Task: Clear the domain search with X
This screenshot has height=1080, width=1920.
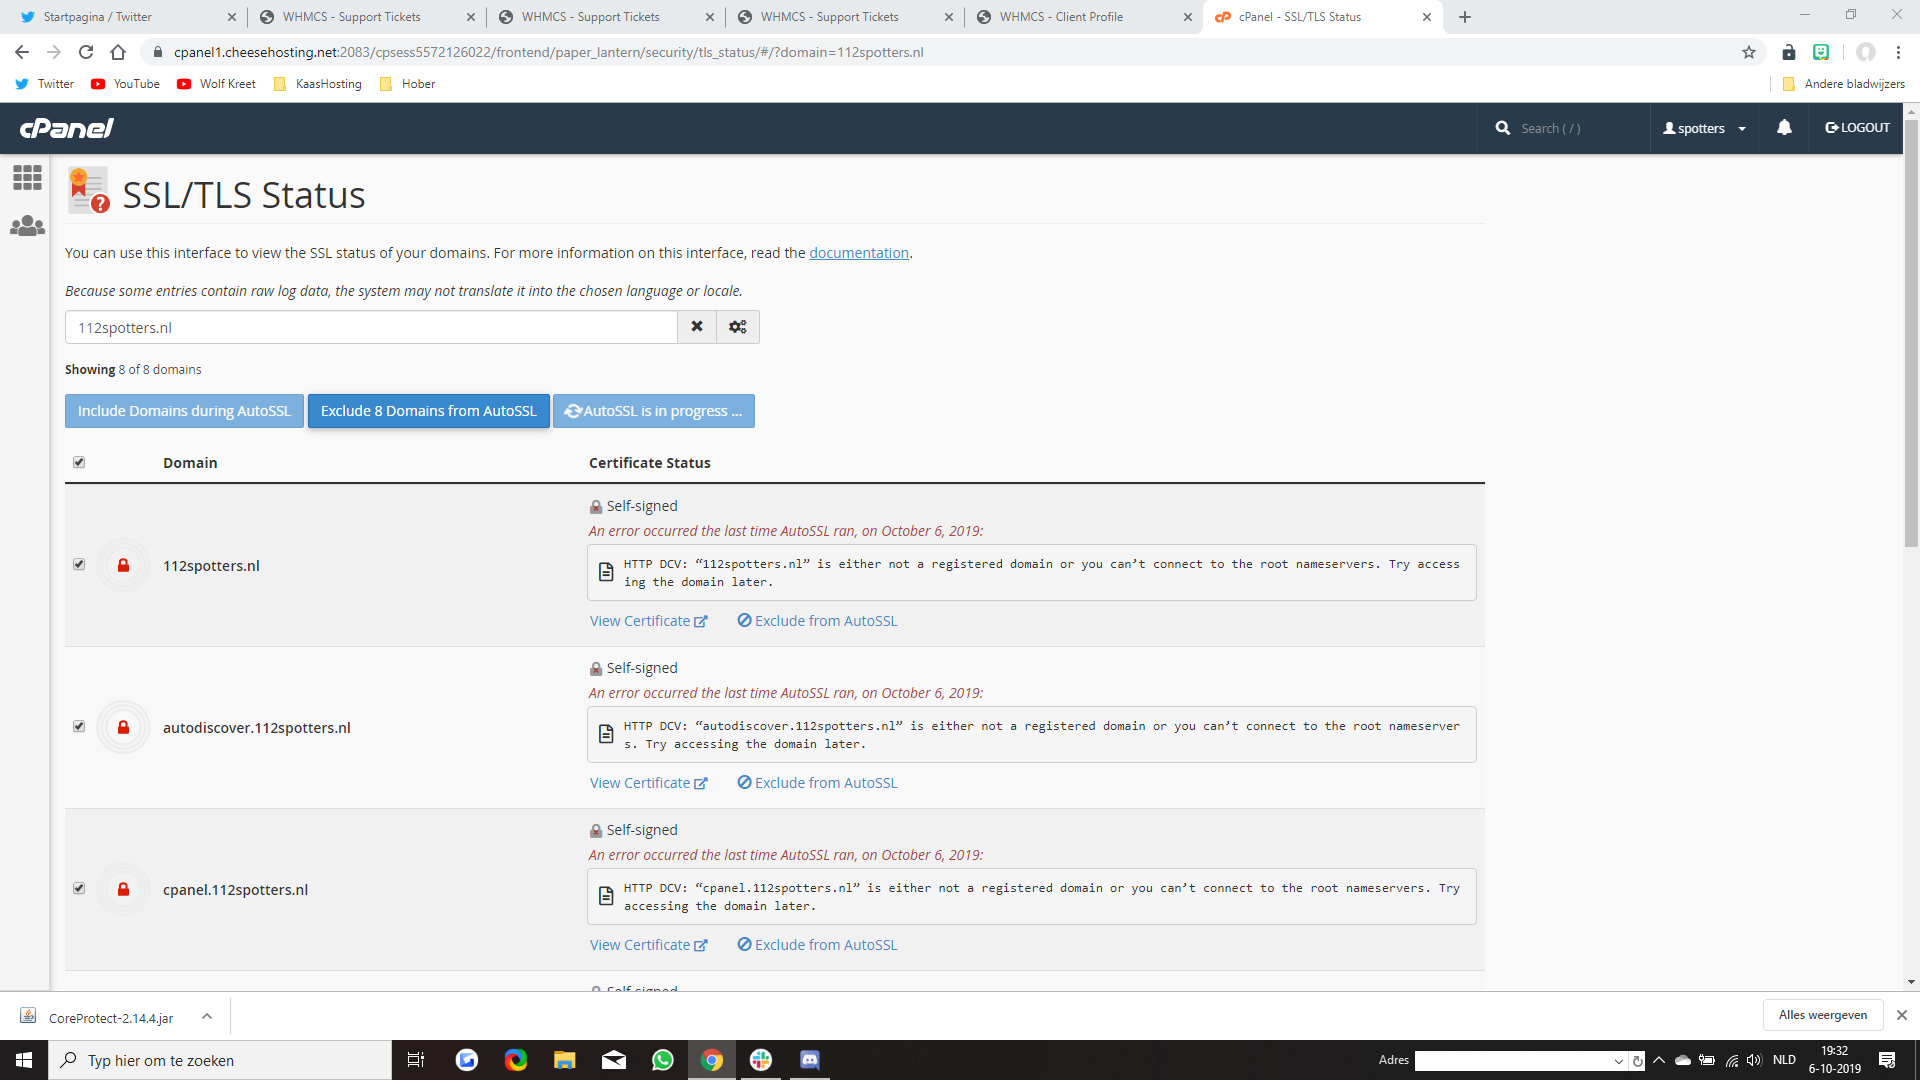Action: [x=697, y=327]
